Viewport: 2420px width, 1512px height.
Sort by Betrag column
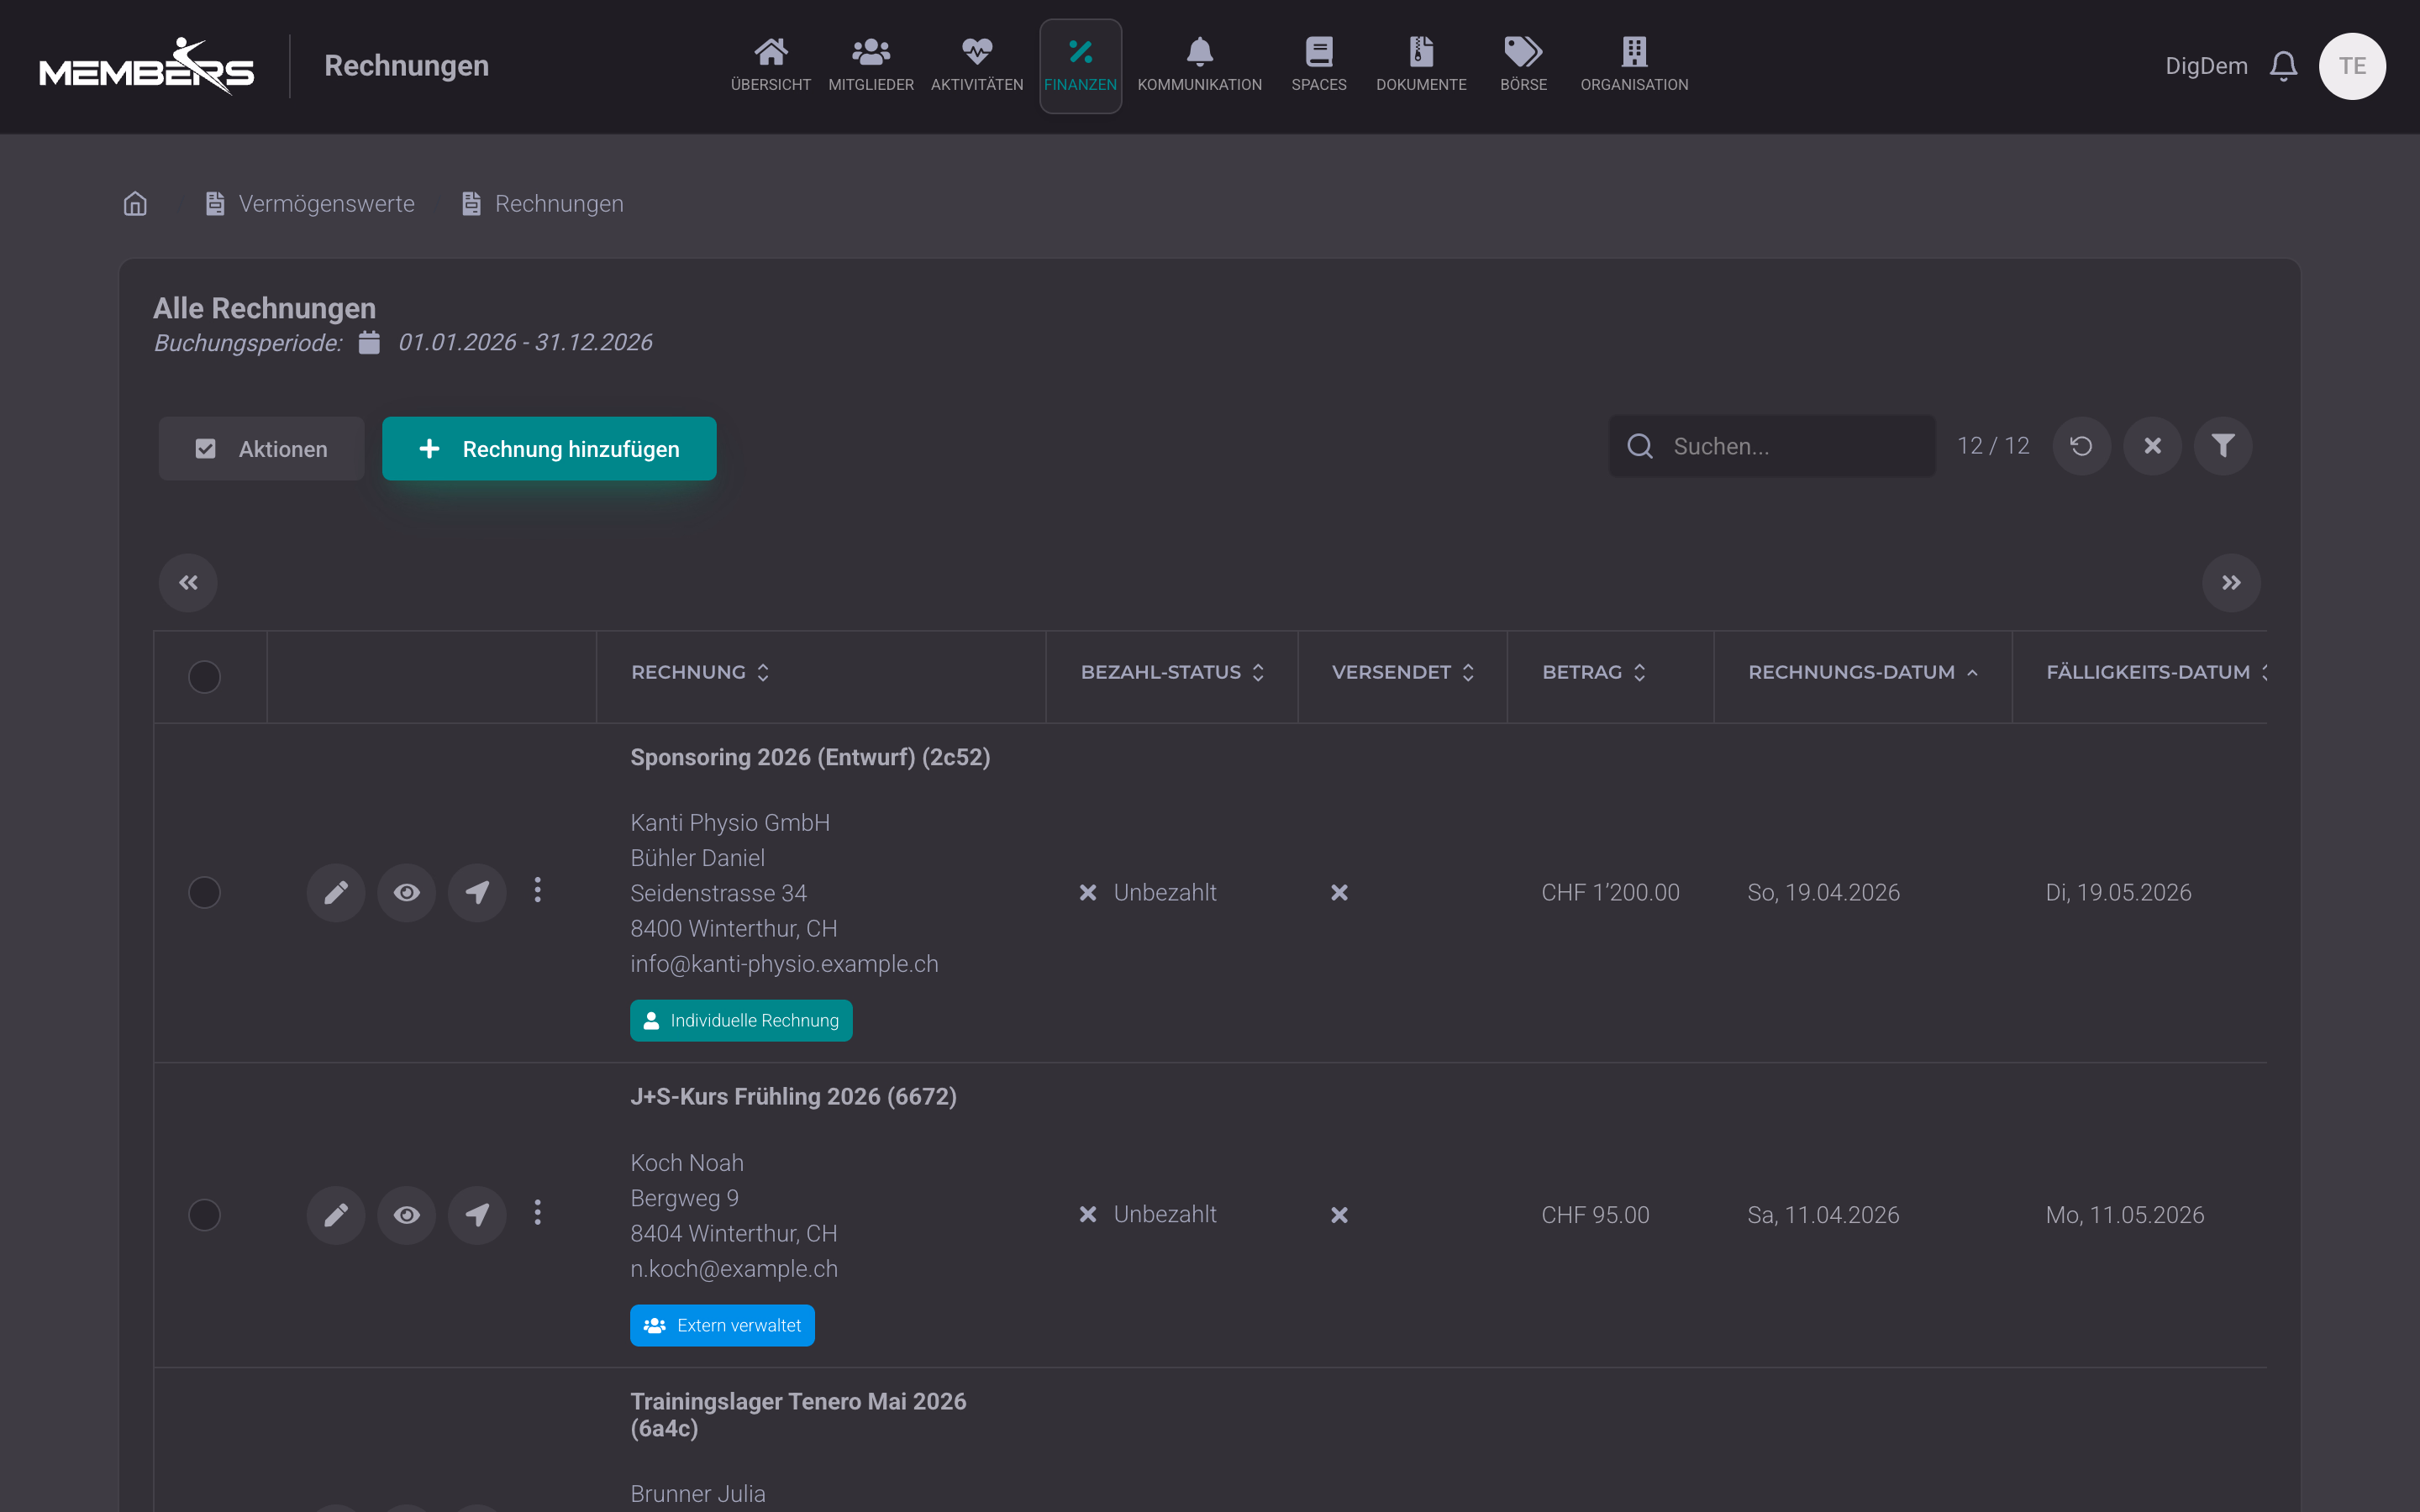click(x=1594, y=672)
